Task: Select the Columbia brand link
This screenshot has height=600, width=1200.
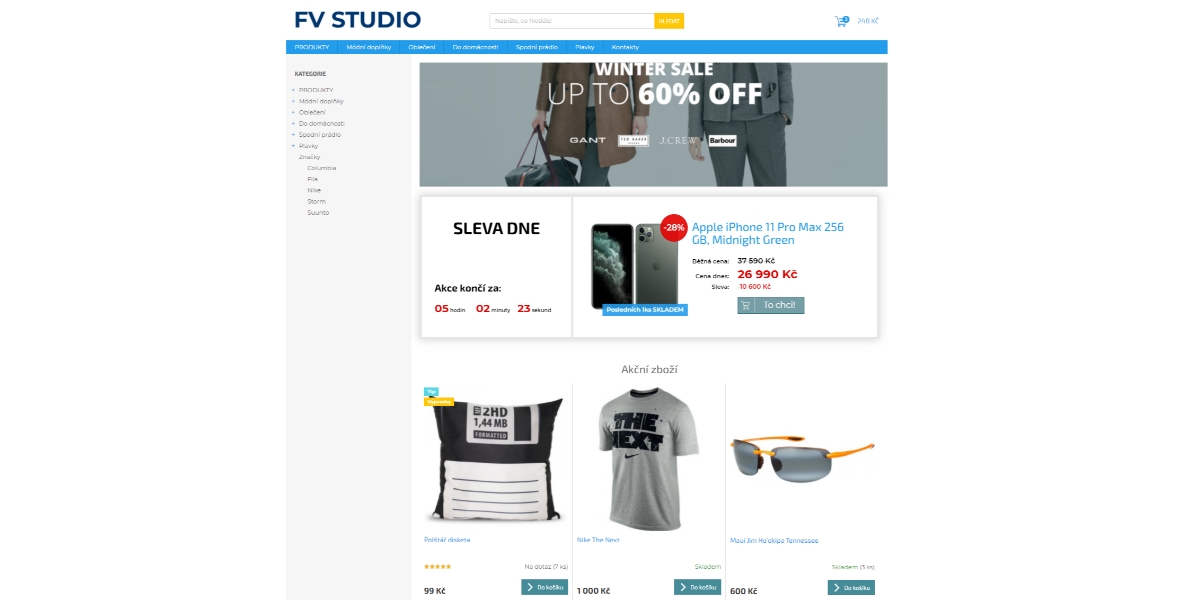Action: pos(321,168)
